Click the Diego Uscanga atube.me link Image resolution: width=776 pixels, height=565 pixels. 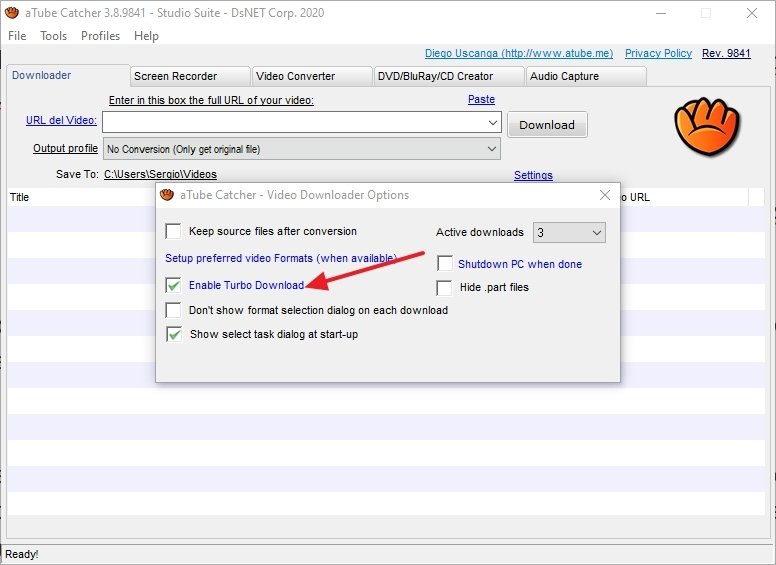pyautogui.click(x=519, y=53)
